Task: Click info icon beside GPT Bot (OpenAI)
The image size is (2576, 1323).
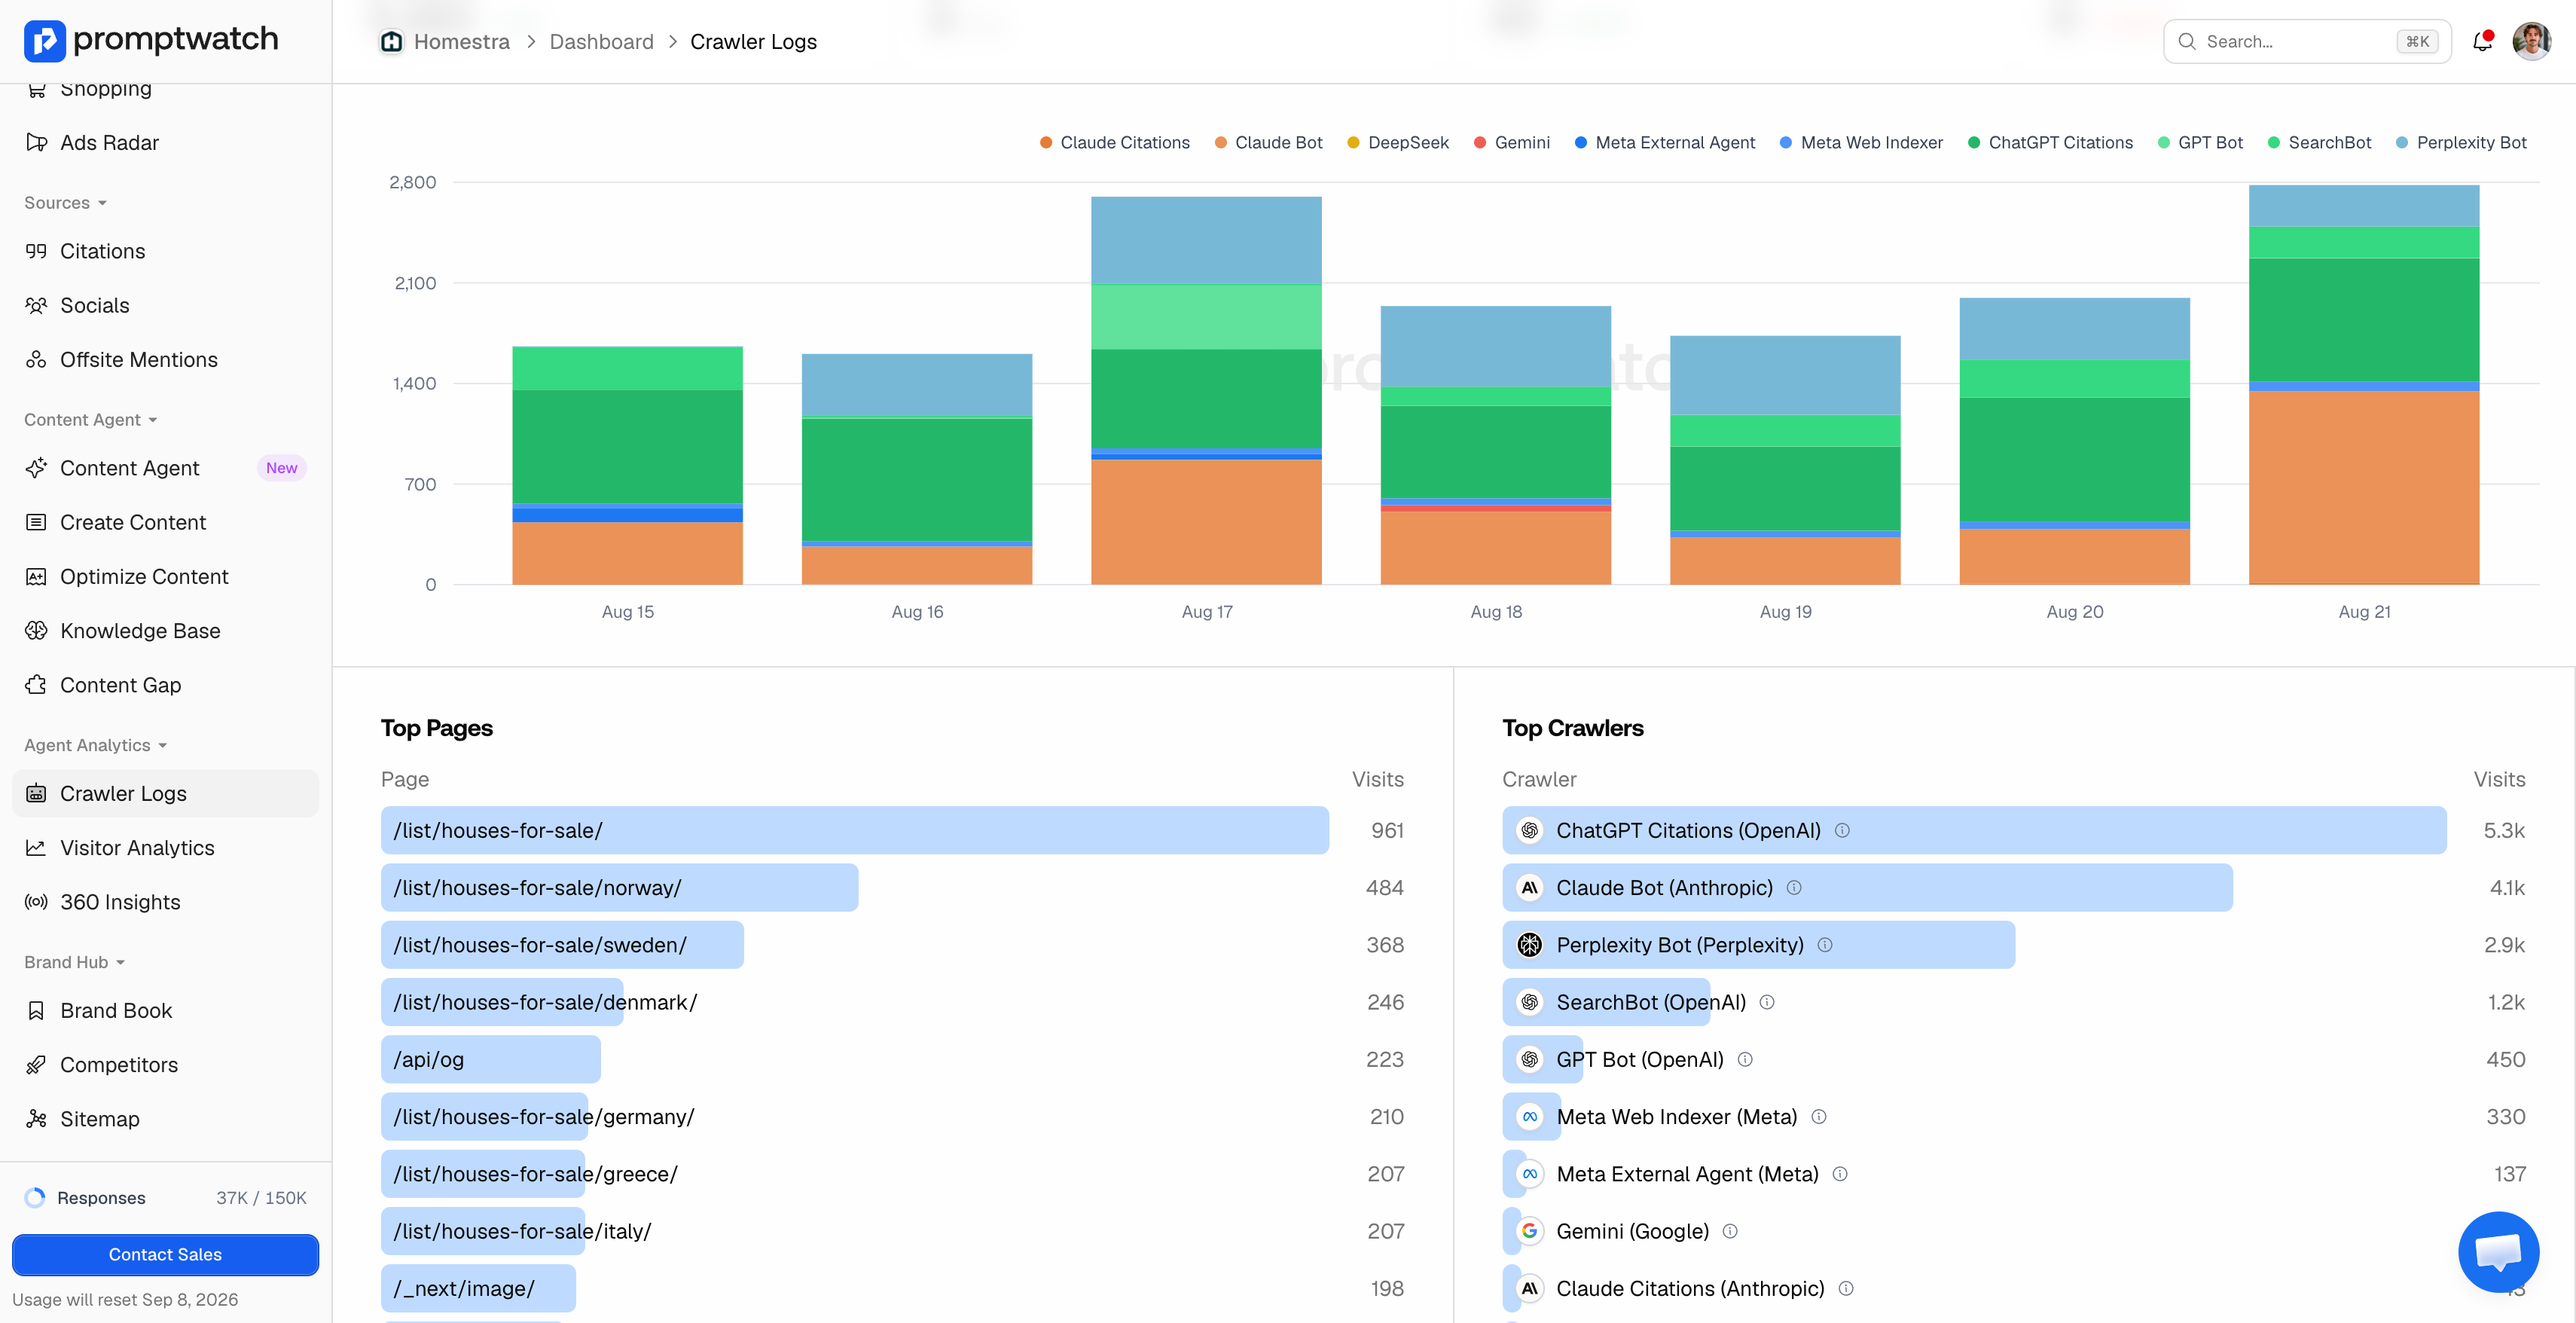Action: pyautogui.click(x=1745, y=1059)
